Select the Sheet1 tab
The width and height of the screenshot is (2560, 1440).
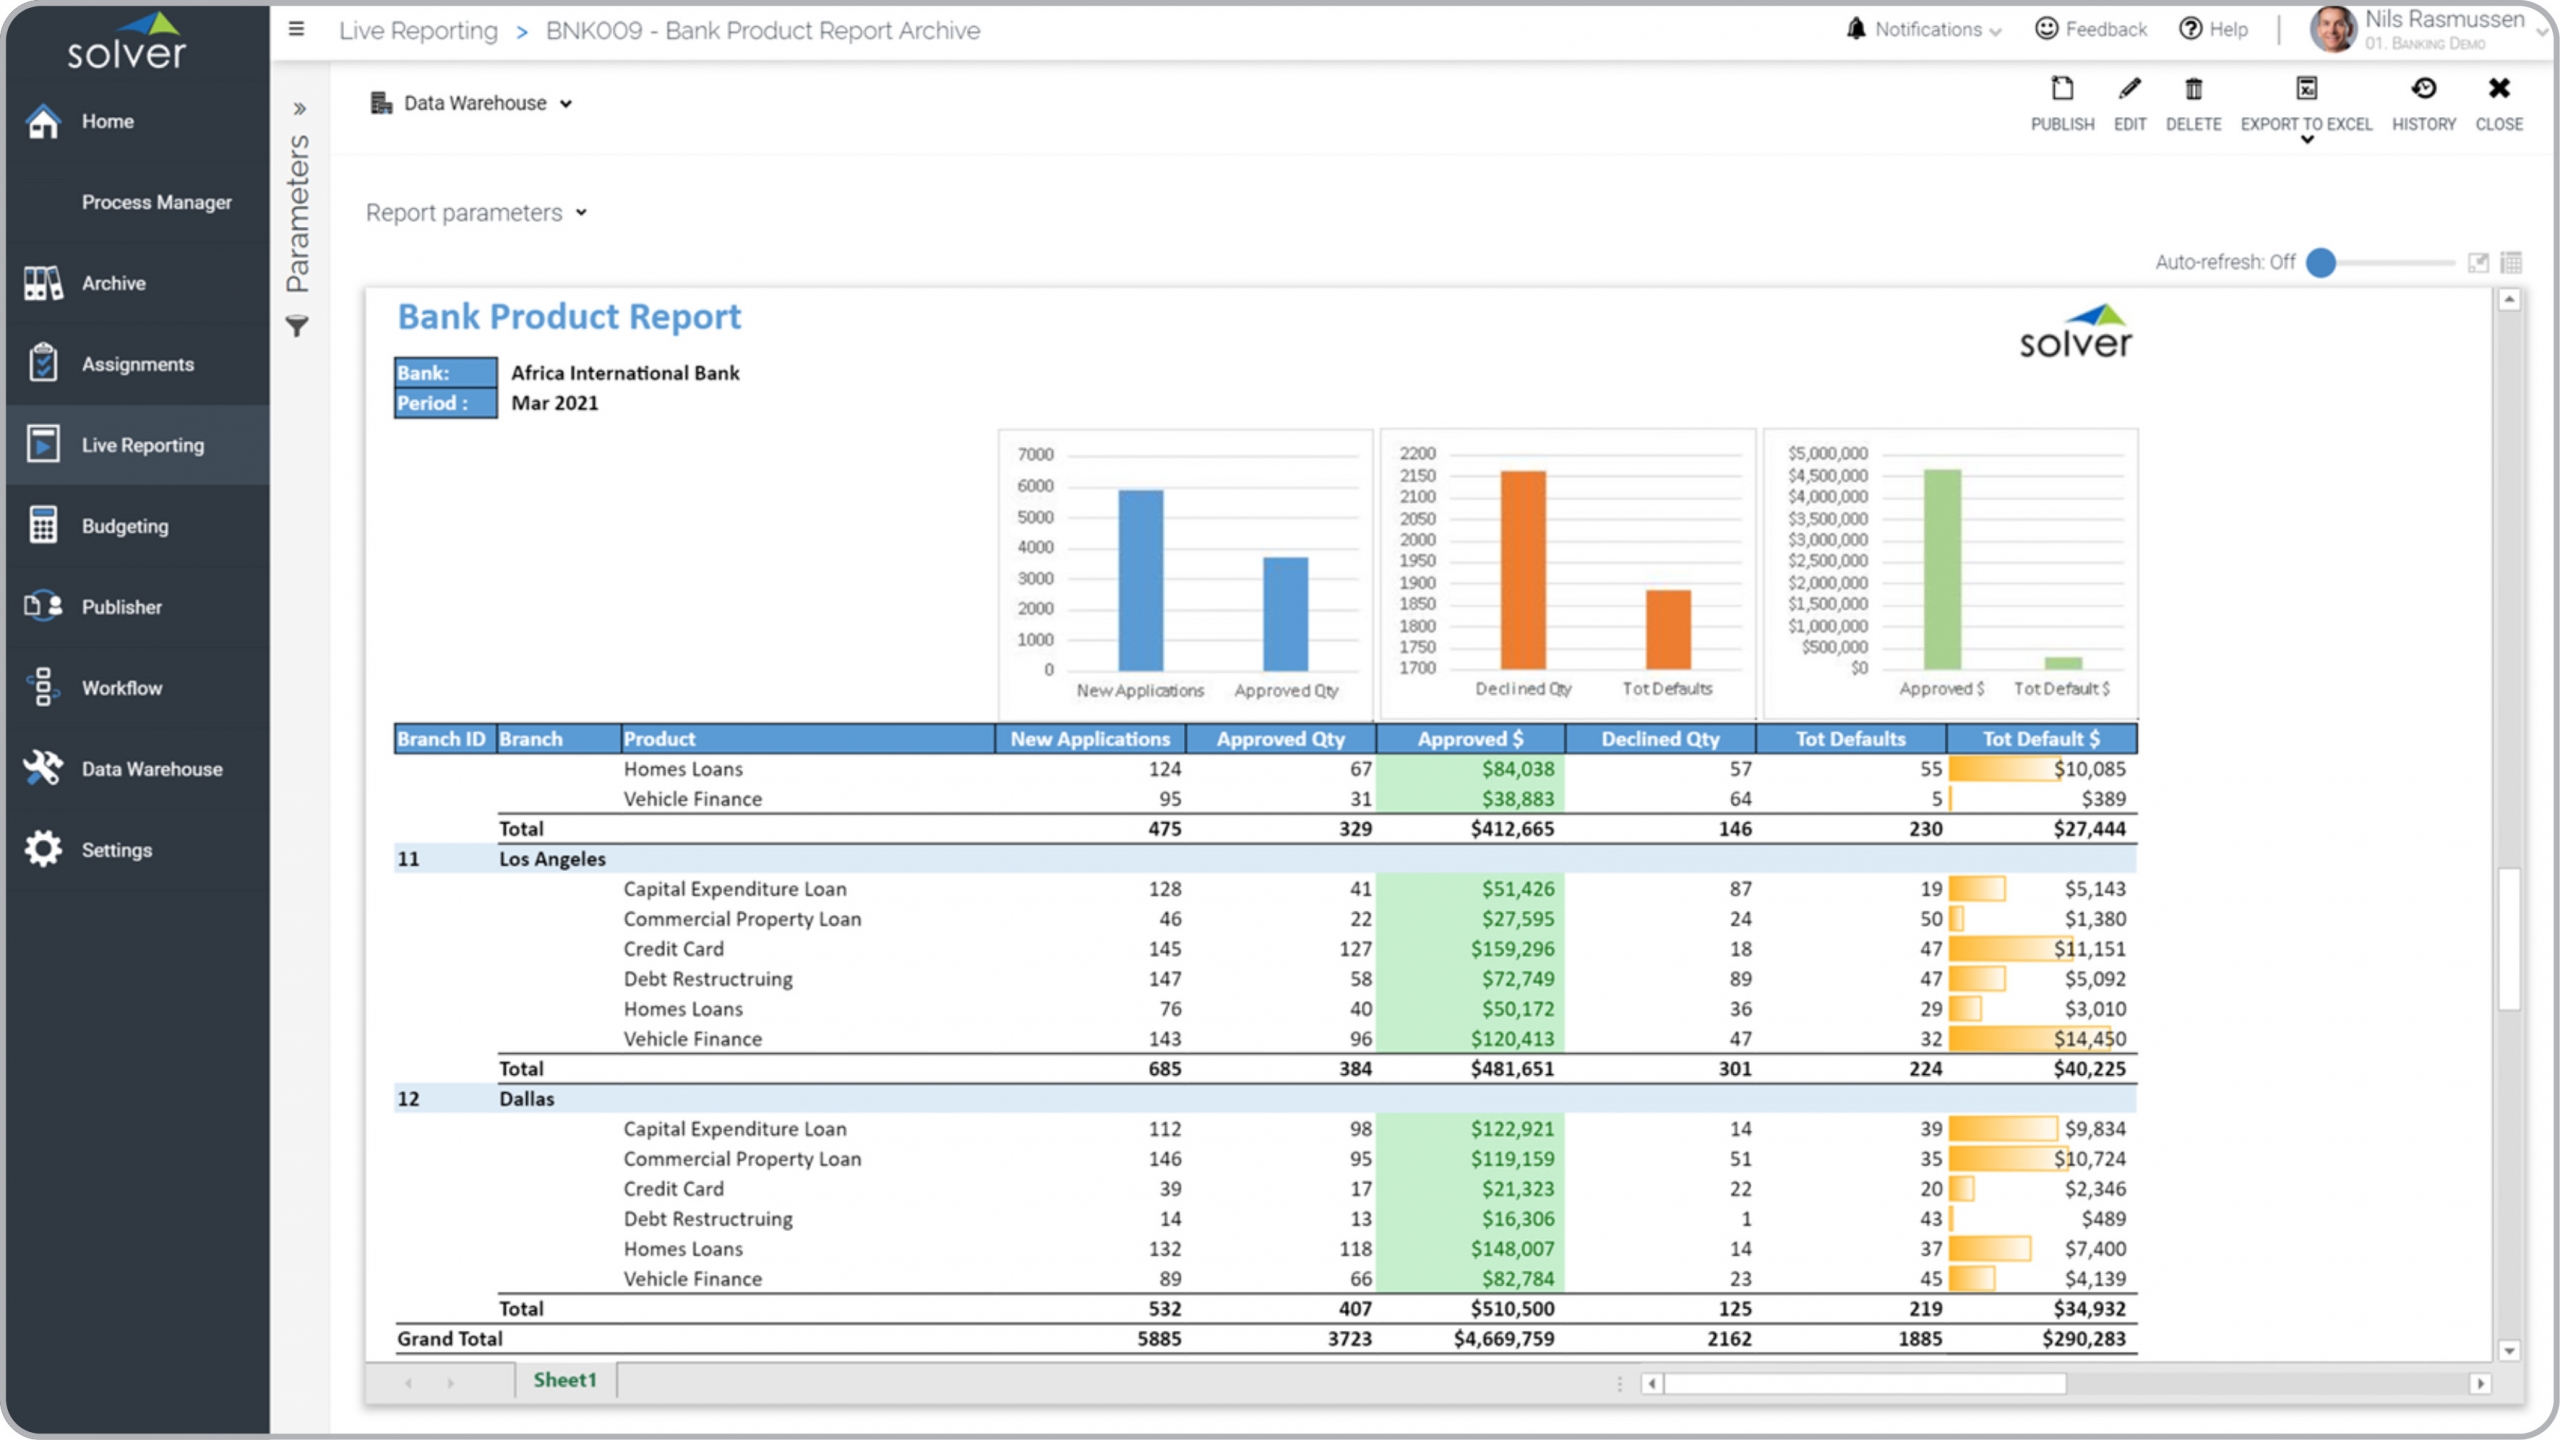tap(564, 1380)
